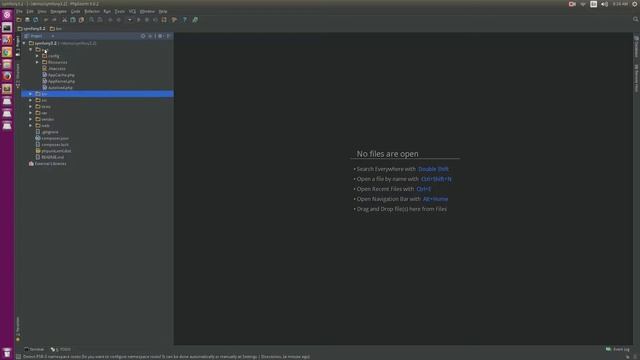Click the navigate Forward arrow icon
Image resolution: width=640 pixels, height=360 pixels.
click(119, 20)
